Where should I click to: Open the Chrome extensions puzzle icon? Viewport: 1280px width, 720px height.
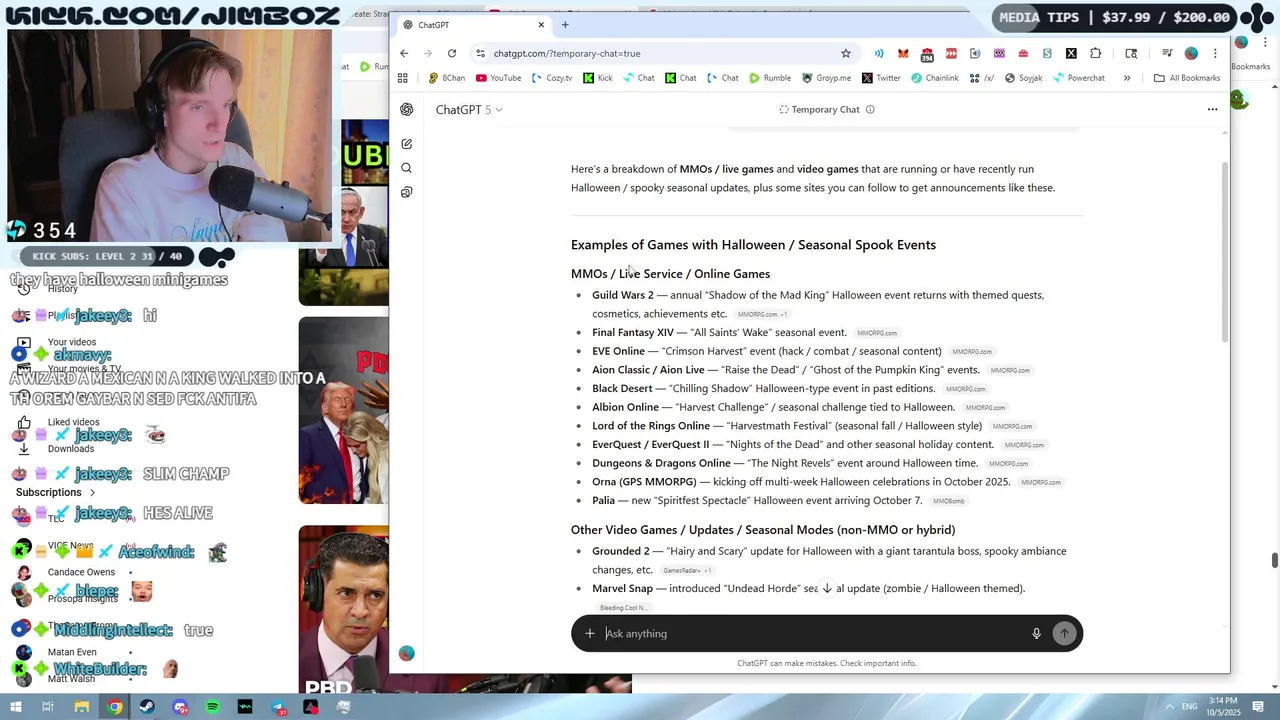[1096, 53]
